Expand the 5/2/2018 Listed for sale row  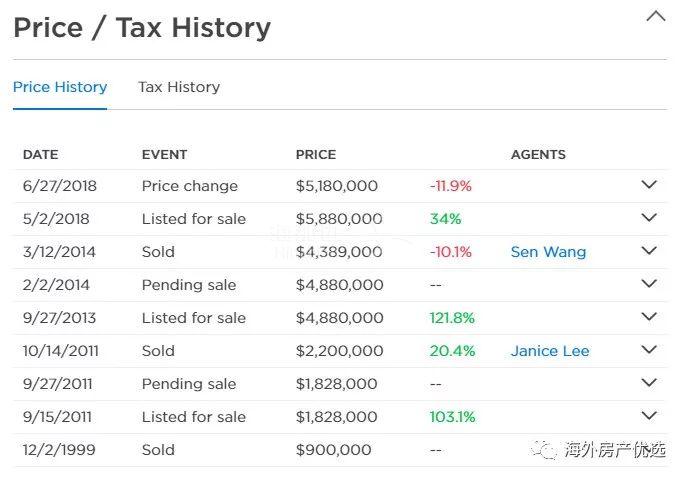coord(649,218)
